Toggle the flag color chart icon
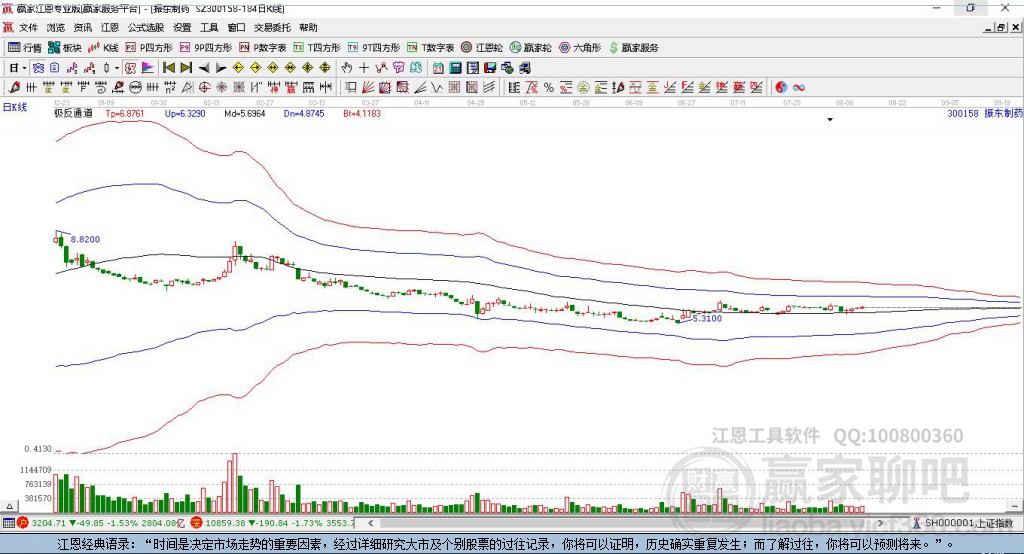 [148, 68]
